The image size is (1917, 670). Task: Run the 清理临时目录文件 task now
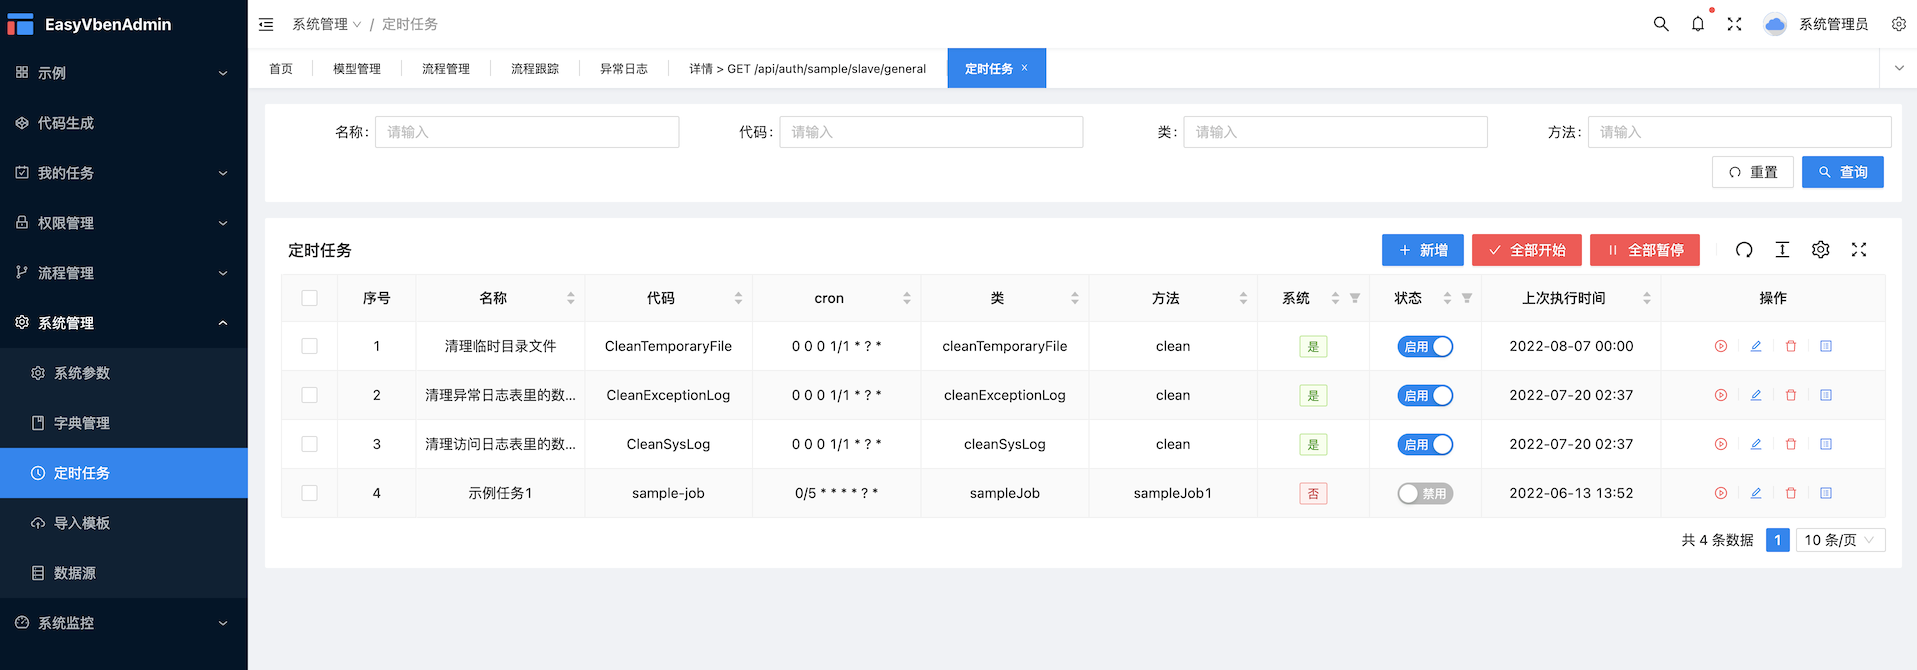pos(1721,346)
